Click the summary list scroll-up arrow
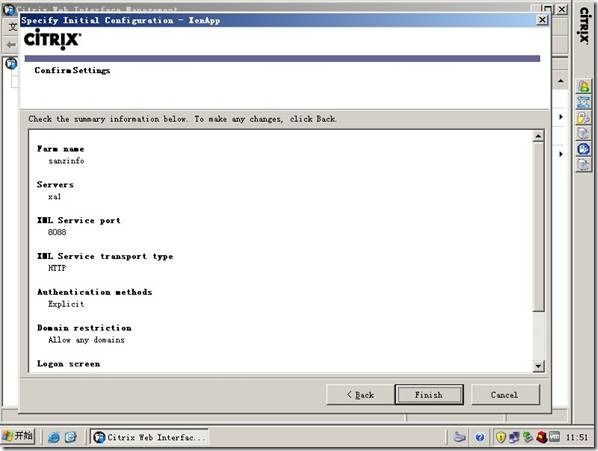The height and width of the screenshot is (451, 598). point(538,136)
